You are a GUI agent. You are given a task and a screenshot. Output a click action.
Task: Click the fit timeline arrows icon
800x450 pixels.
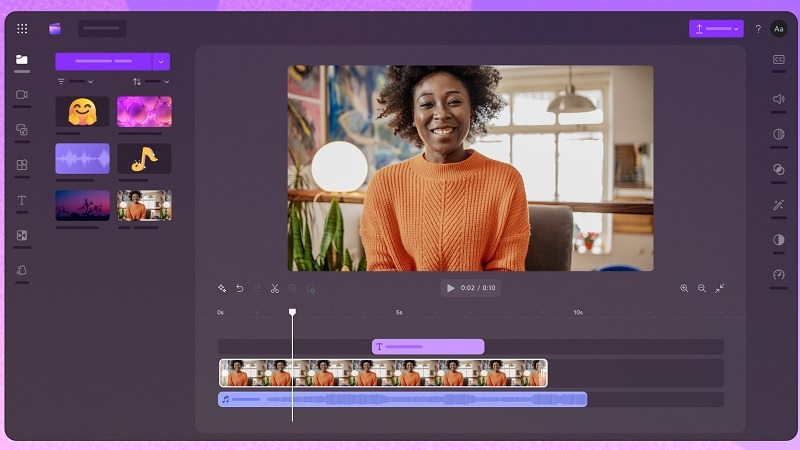tap(720, 289)
